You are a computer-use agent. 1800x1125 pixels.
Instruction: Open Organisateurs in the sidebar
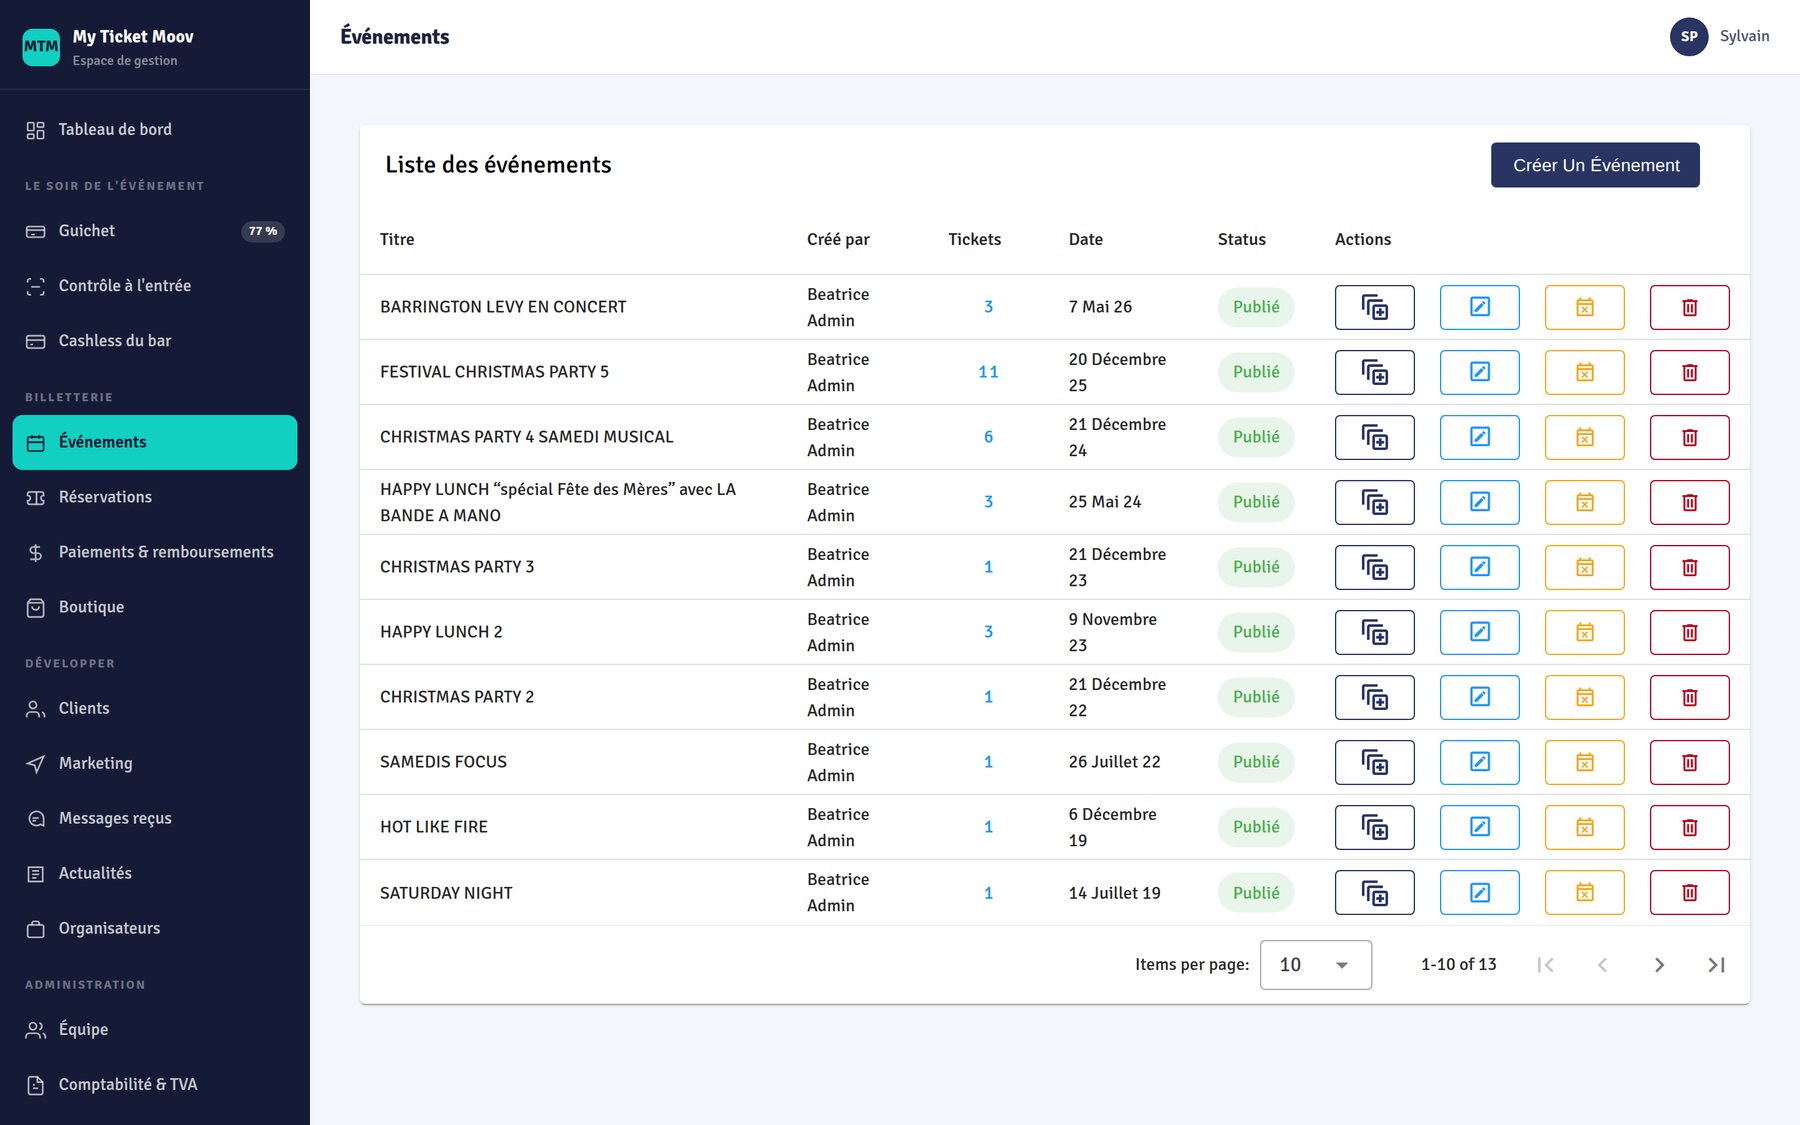point(155,928)
